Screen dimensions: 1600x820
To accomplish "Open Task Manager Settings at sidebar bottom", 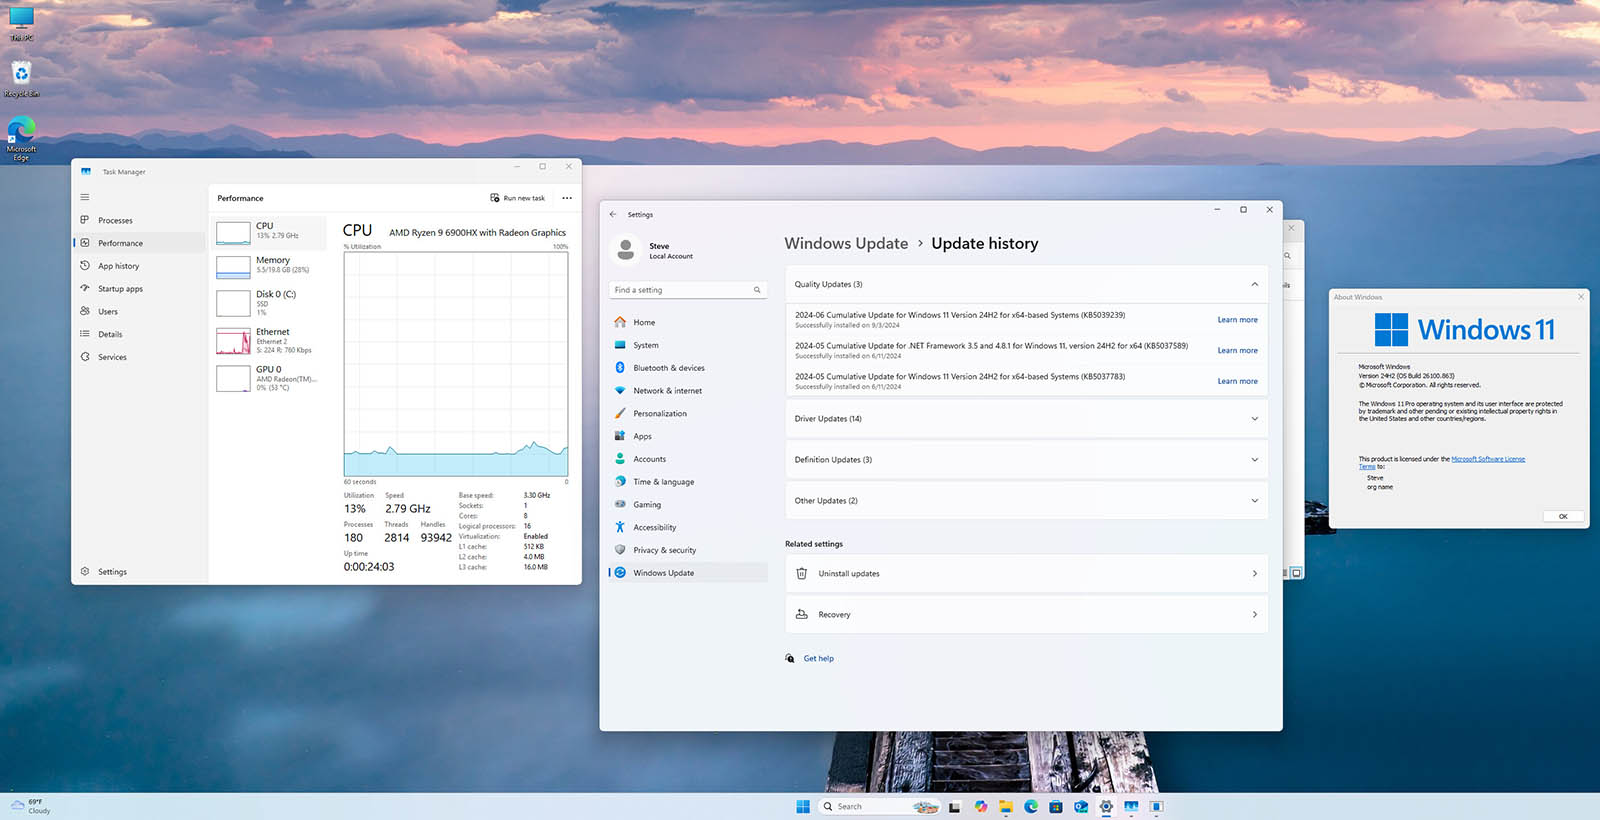I will pos(139,572).
